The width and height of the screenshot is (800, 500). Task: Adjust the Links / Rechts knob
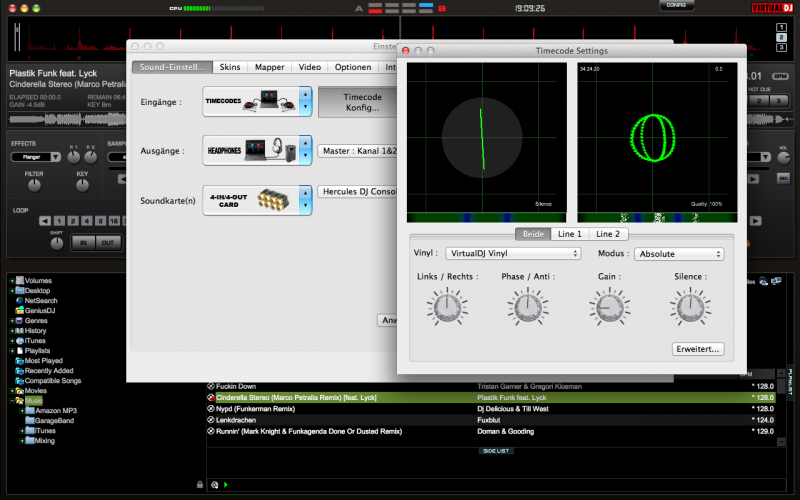[x=447, y=307]
